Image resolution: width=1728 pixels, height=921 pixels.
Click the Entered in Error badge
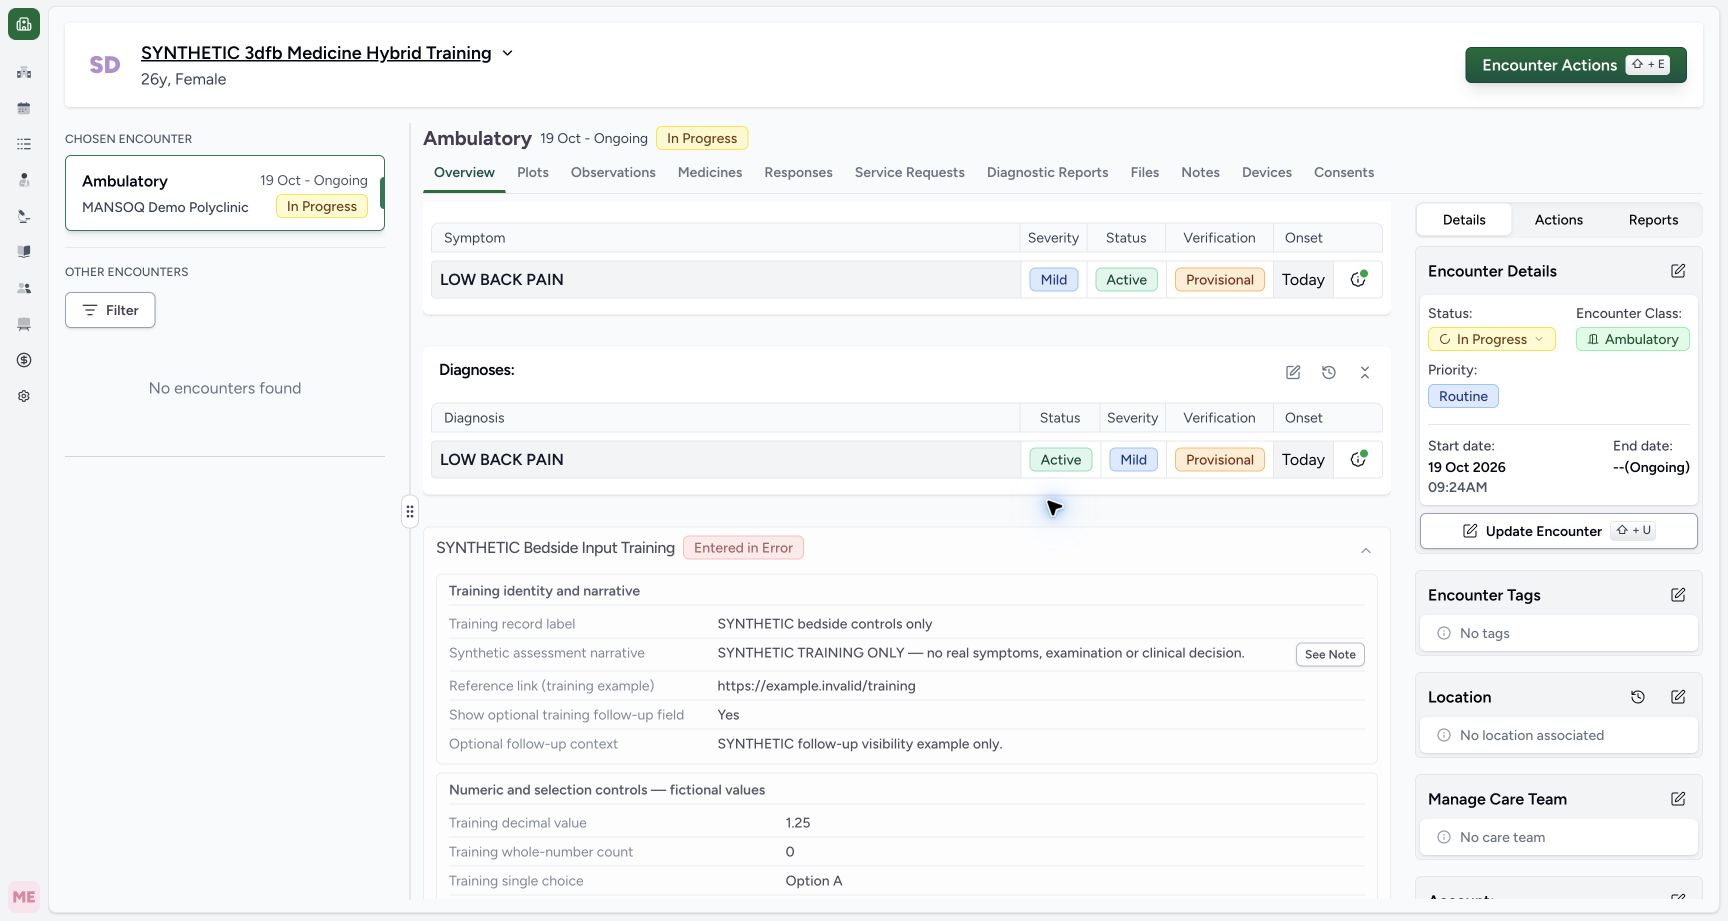[x=743, y=548]
